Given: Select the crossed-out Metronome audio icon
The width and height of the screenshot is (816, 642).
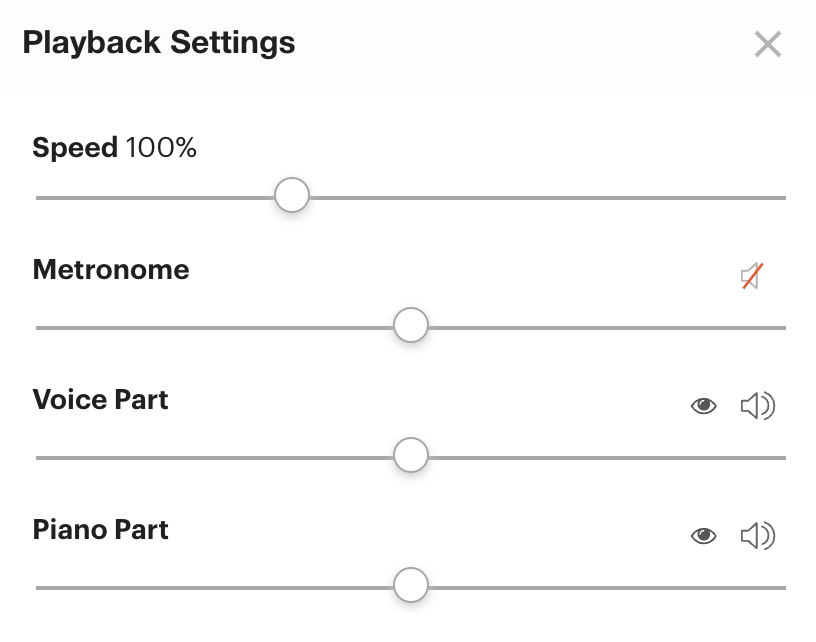Looking at the screenshot, I should tap(752, 275).
